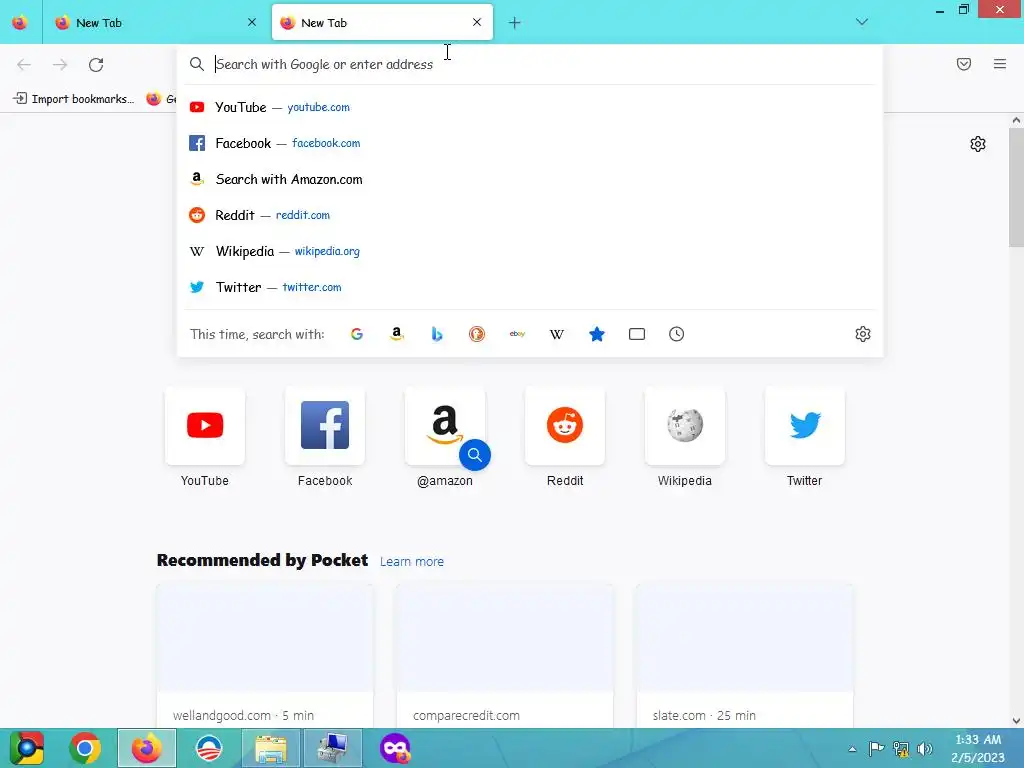Open the wellandgood.com Pocket story card

[265, 656]
